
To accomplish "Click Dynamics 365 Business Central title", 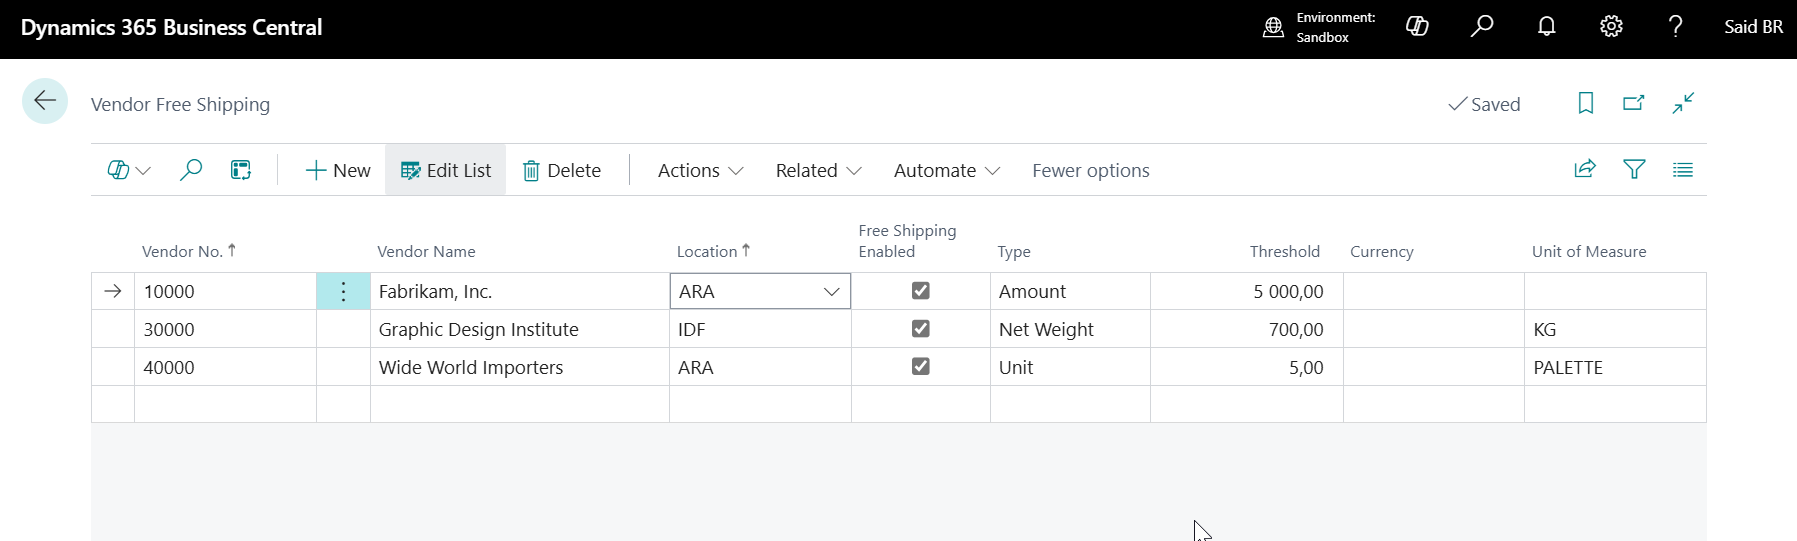I will click(171, 27).
